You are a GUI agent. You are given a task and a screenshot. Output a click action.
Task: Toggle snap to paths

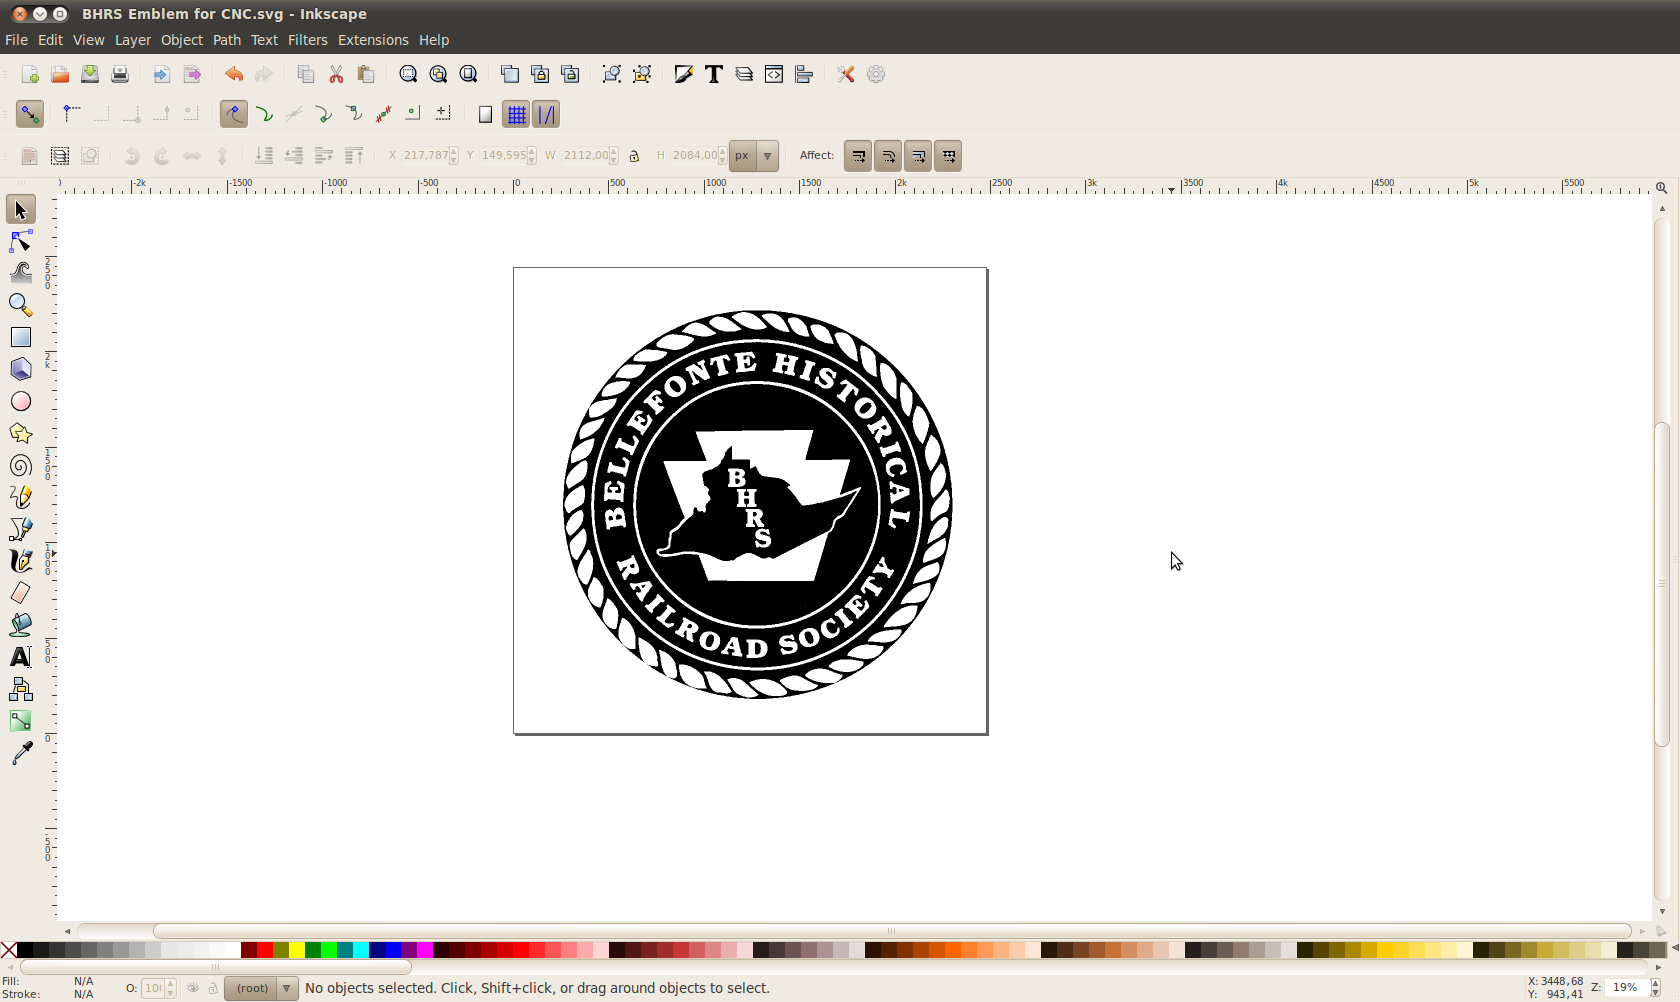tap(264, 114)
